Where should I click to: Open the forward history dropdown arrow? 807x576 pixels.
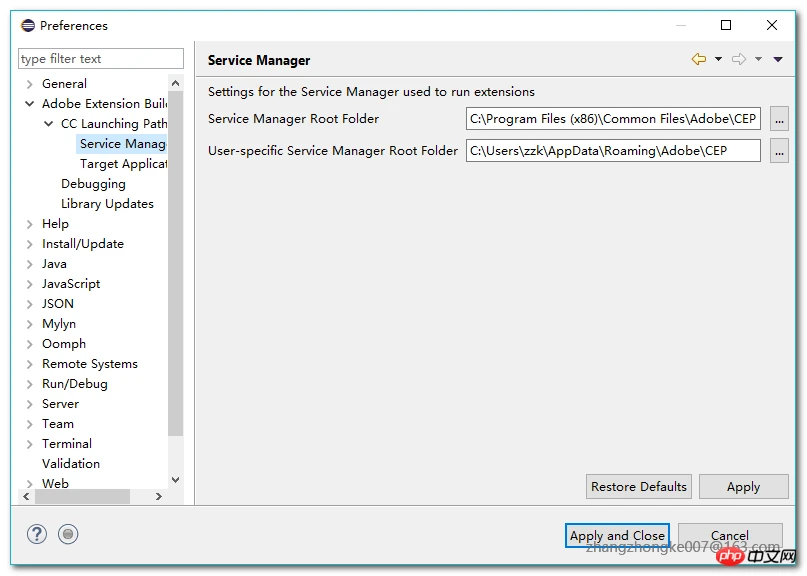pyautogui.click(x=758, y=59)
